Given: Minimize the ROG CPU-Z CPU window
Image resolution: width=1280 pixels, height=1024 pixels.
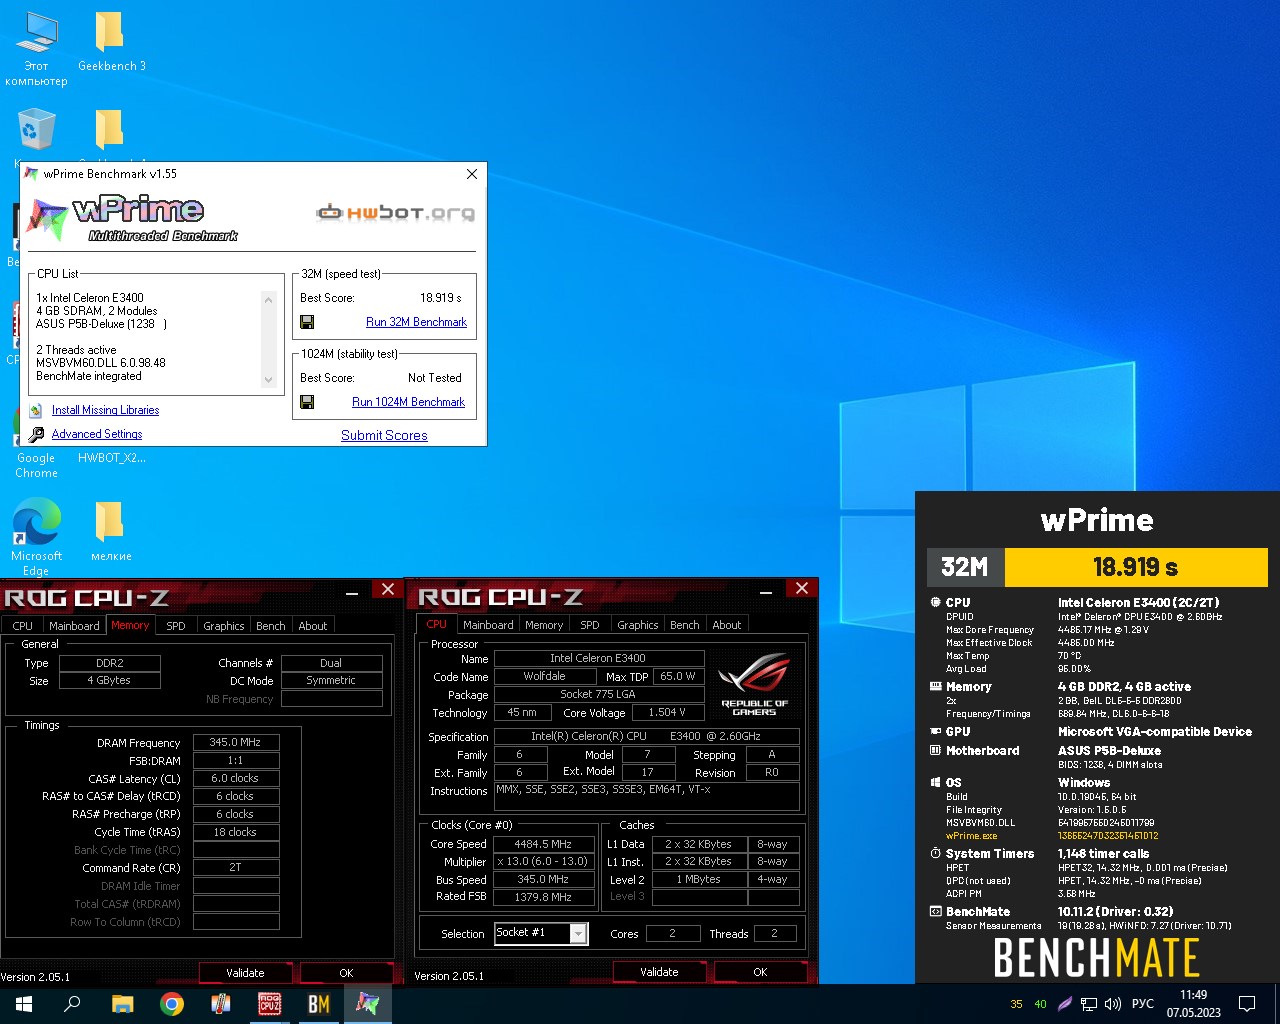Looking at the screenshot, I should pyautogui.click(x=767, y=591).
